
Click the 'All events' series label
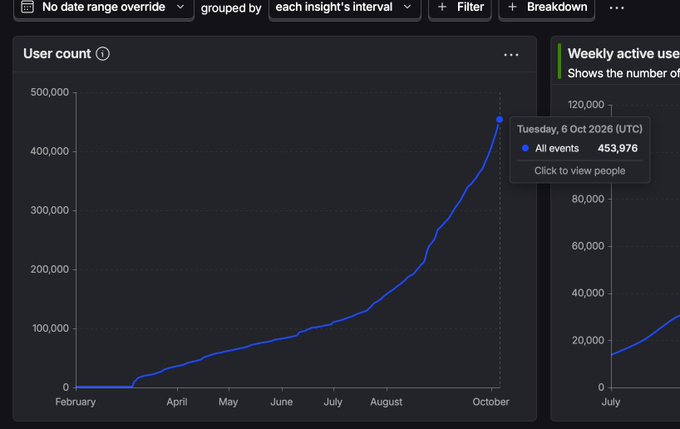pos(557,148)
